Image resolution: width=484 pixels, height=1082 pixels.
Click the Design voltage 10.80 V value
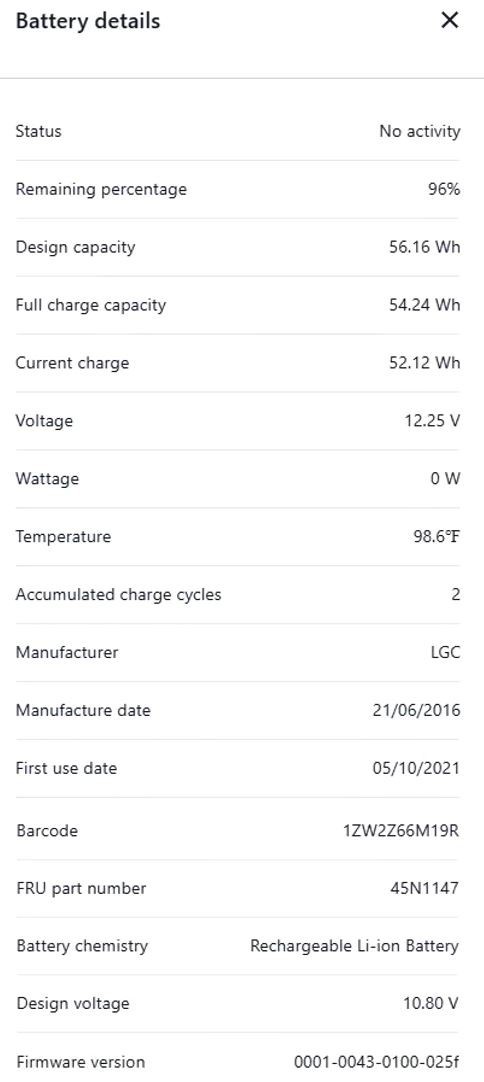point(432,1004)
